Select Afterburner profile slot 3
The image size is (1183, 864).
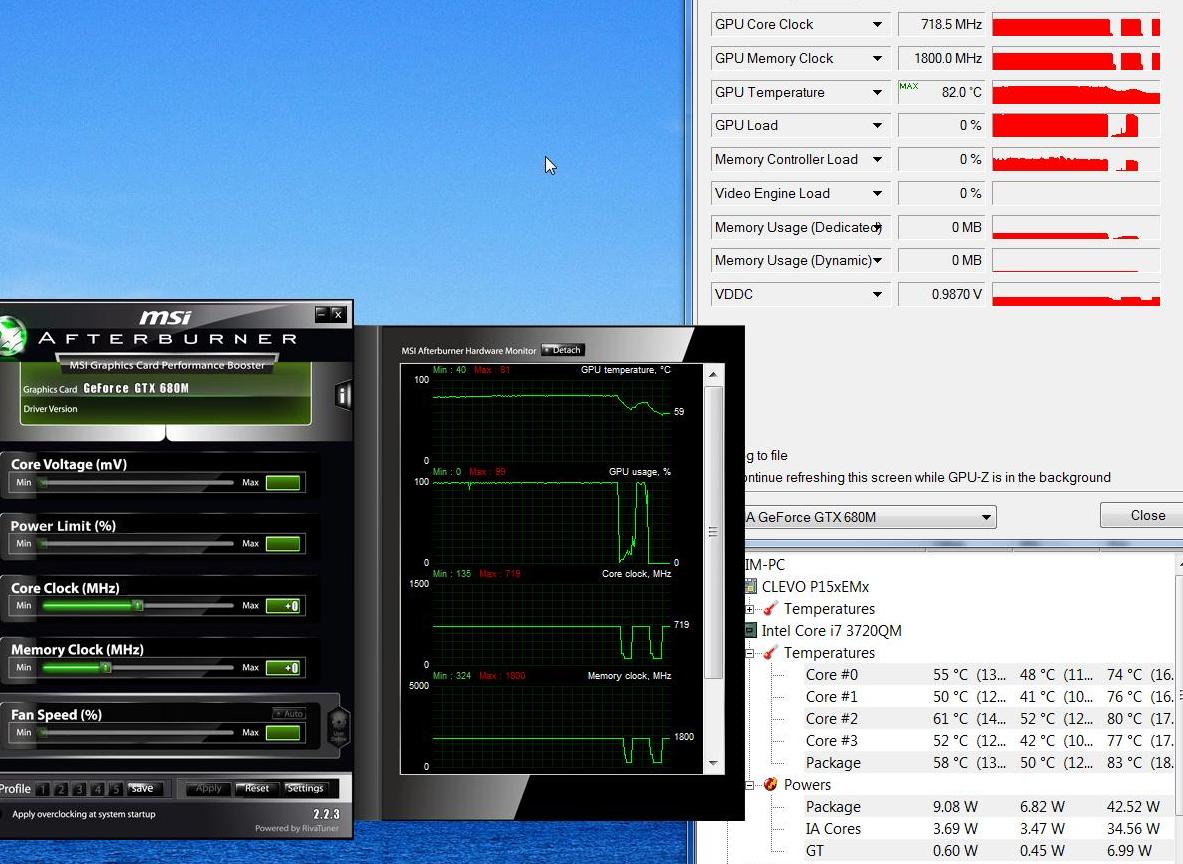[x=78, y=789]
